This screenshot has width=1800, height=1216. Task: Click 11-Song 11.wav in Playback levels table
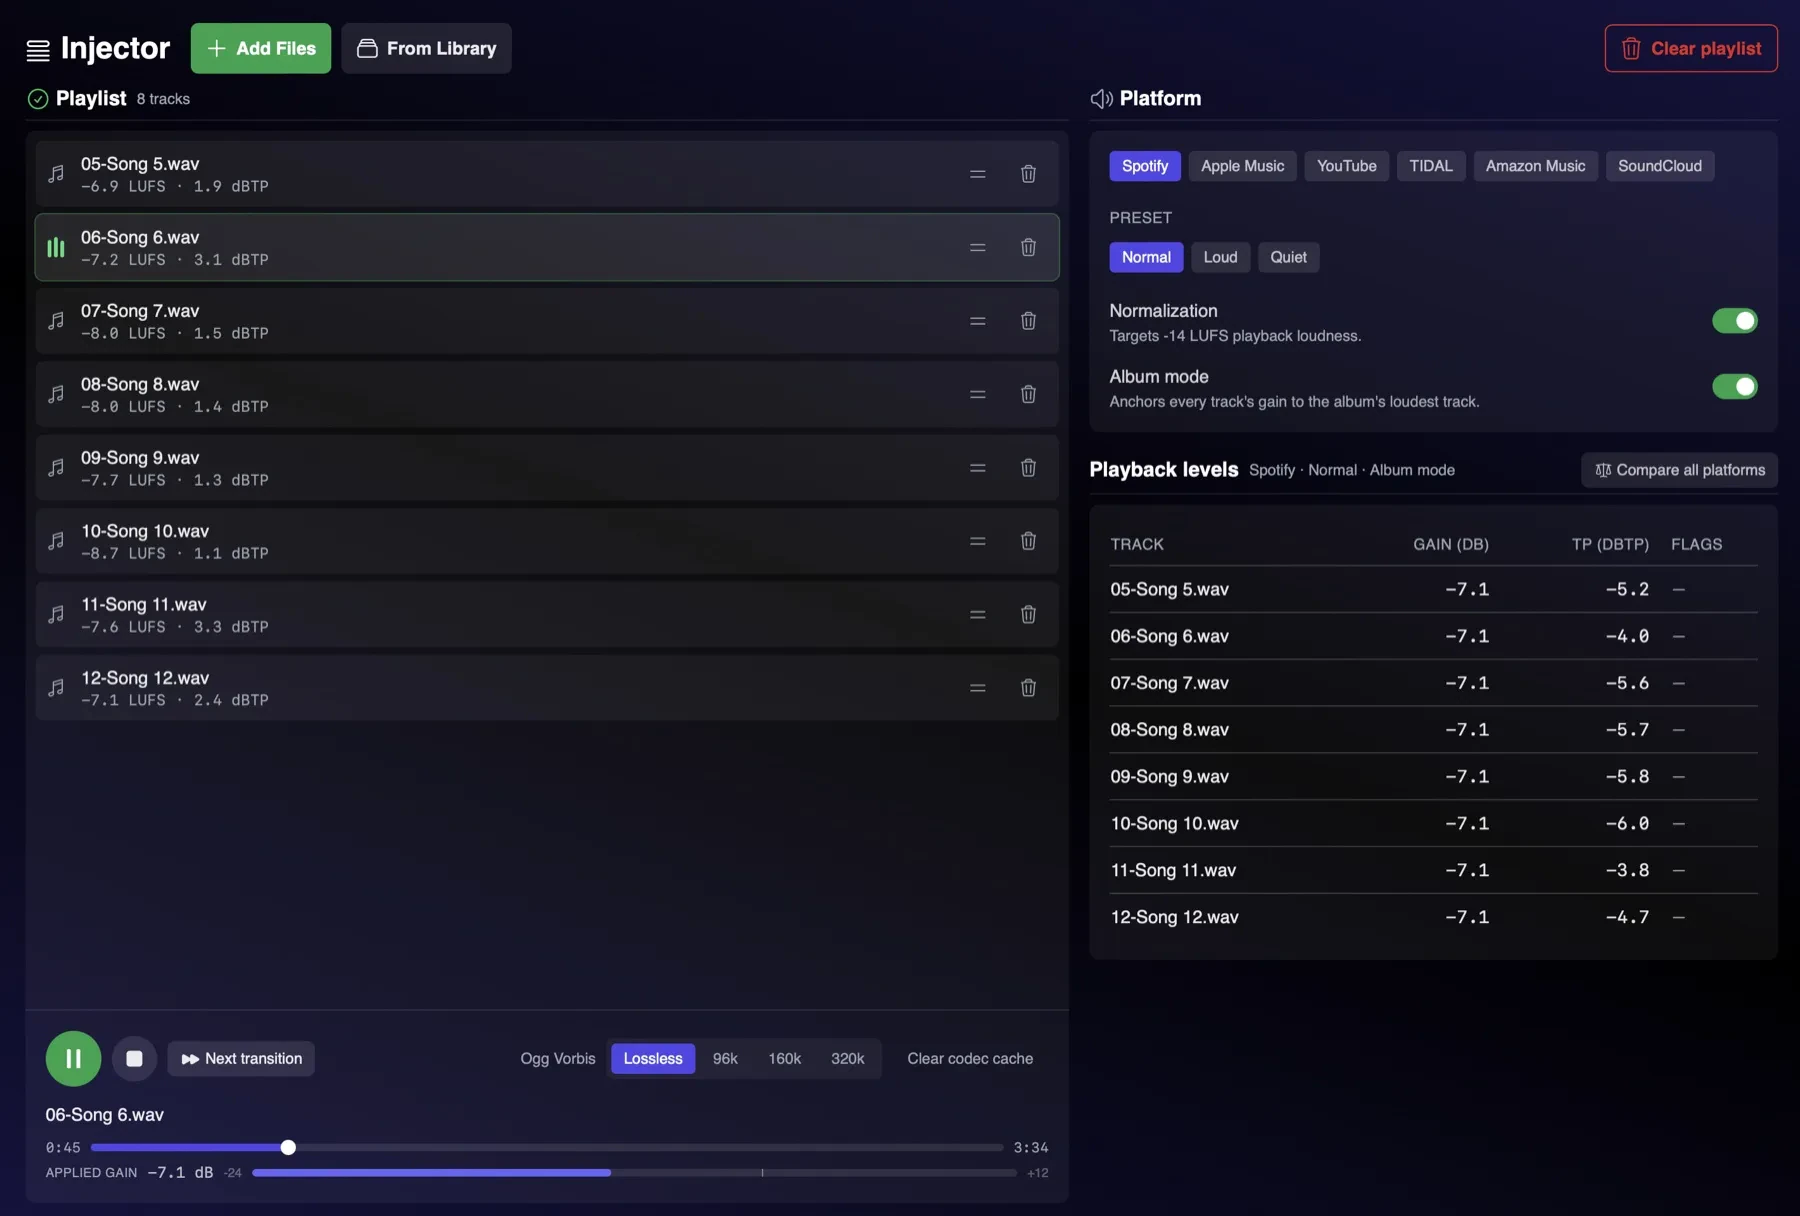pyautogui.click(x=1173, y=870)
